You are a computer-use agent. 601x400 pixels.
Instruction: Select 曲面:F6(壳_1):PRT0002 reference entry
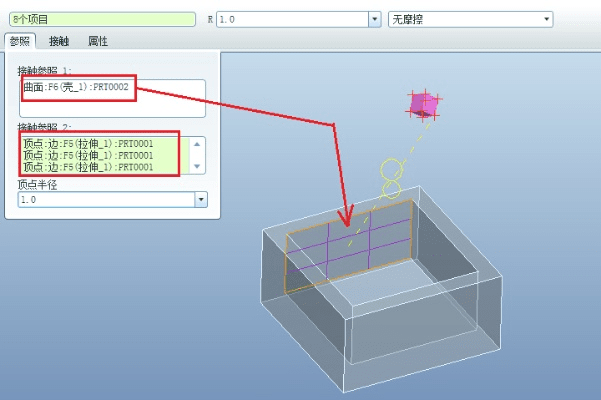click(76, 87)
